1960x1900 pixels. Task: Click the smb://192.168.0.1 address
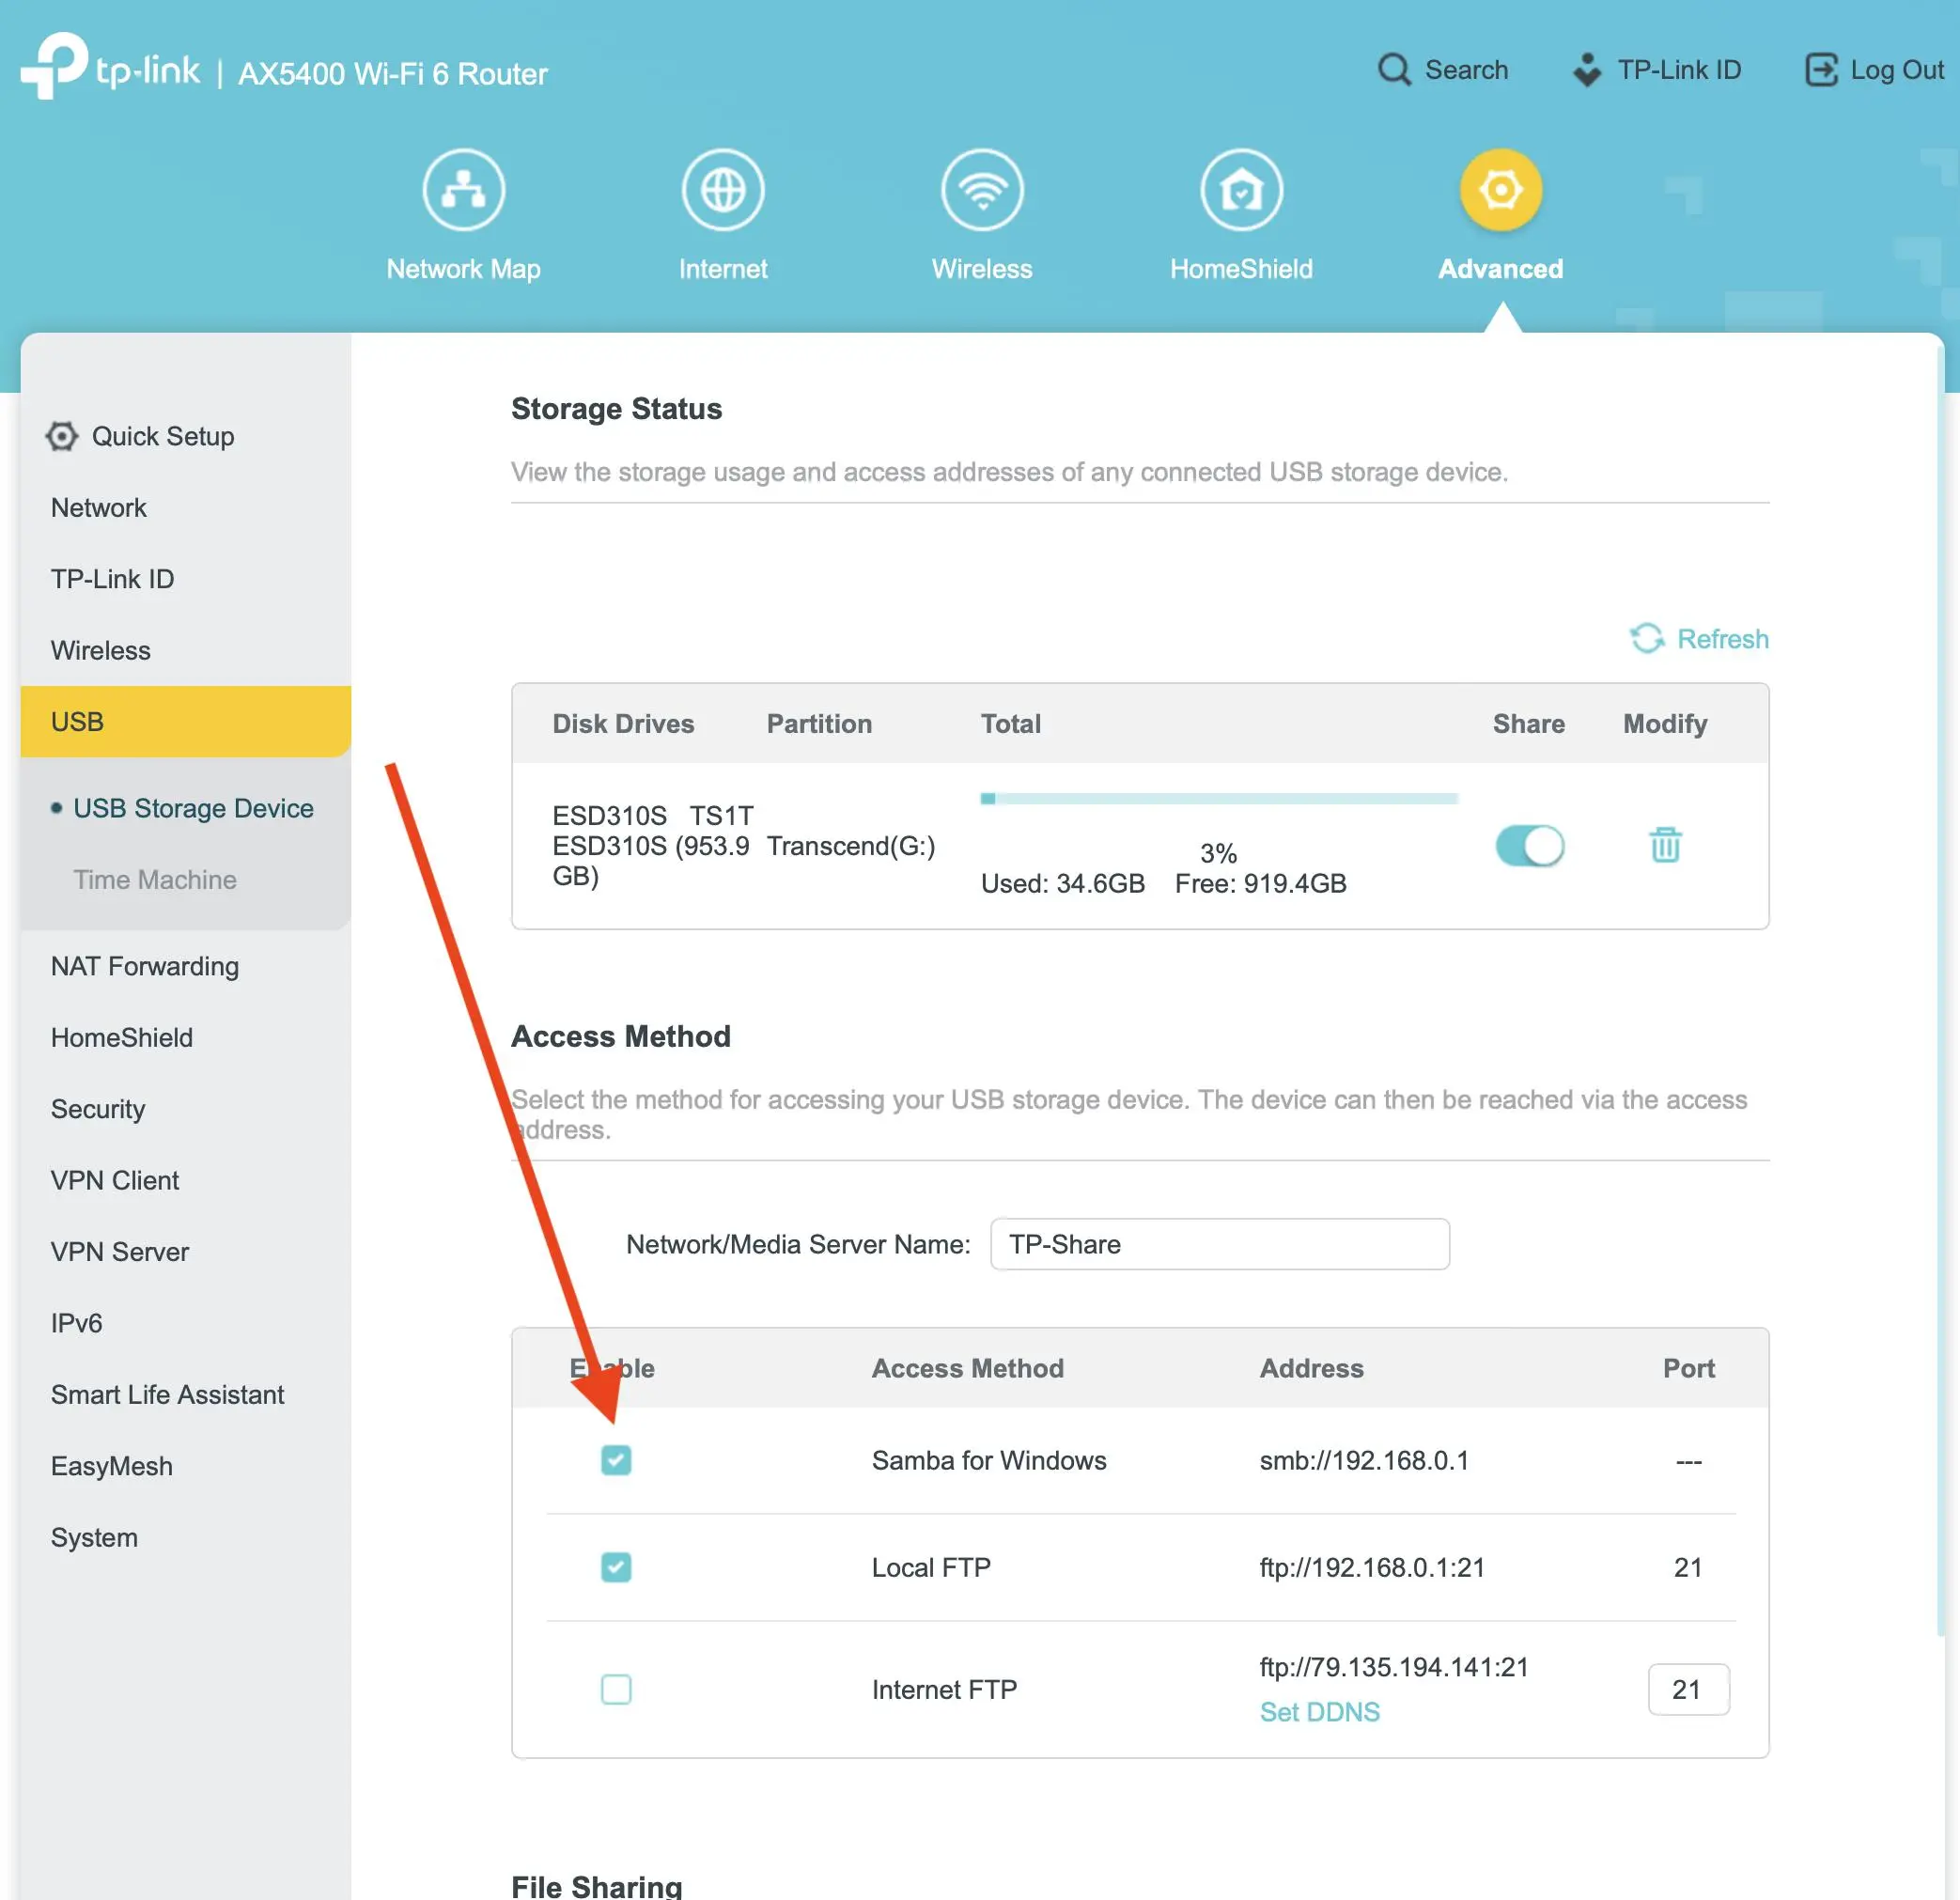coord(1364,1460)
